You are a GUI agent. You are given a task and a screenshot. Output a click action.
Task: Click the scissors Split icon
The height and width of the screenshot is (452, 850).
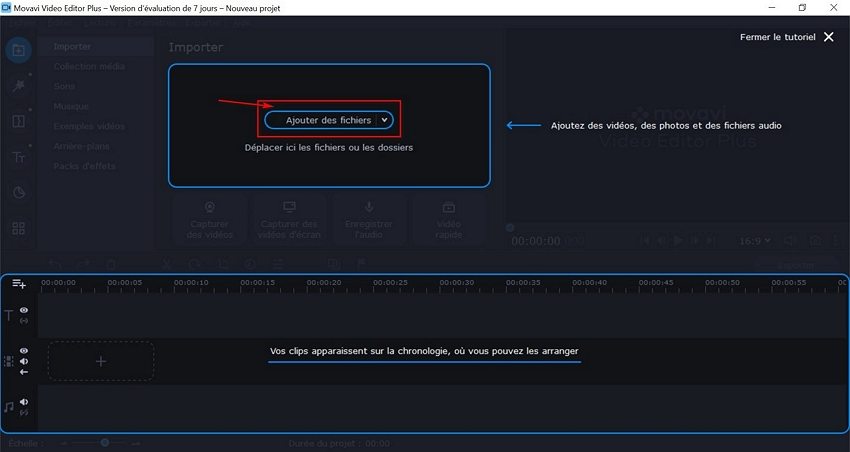pos(166,264)
